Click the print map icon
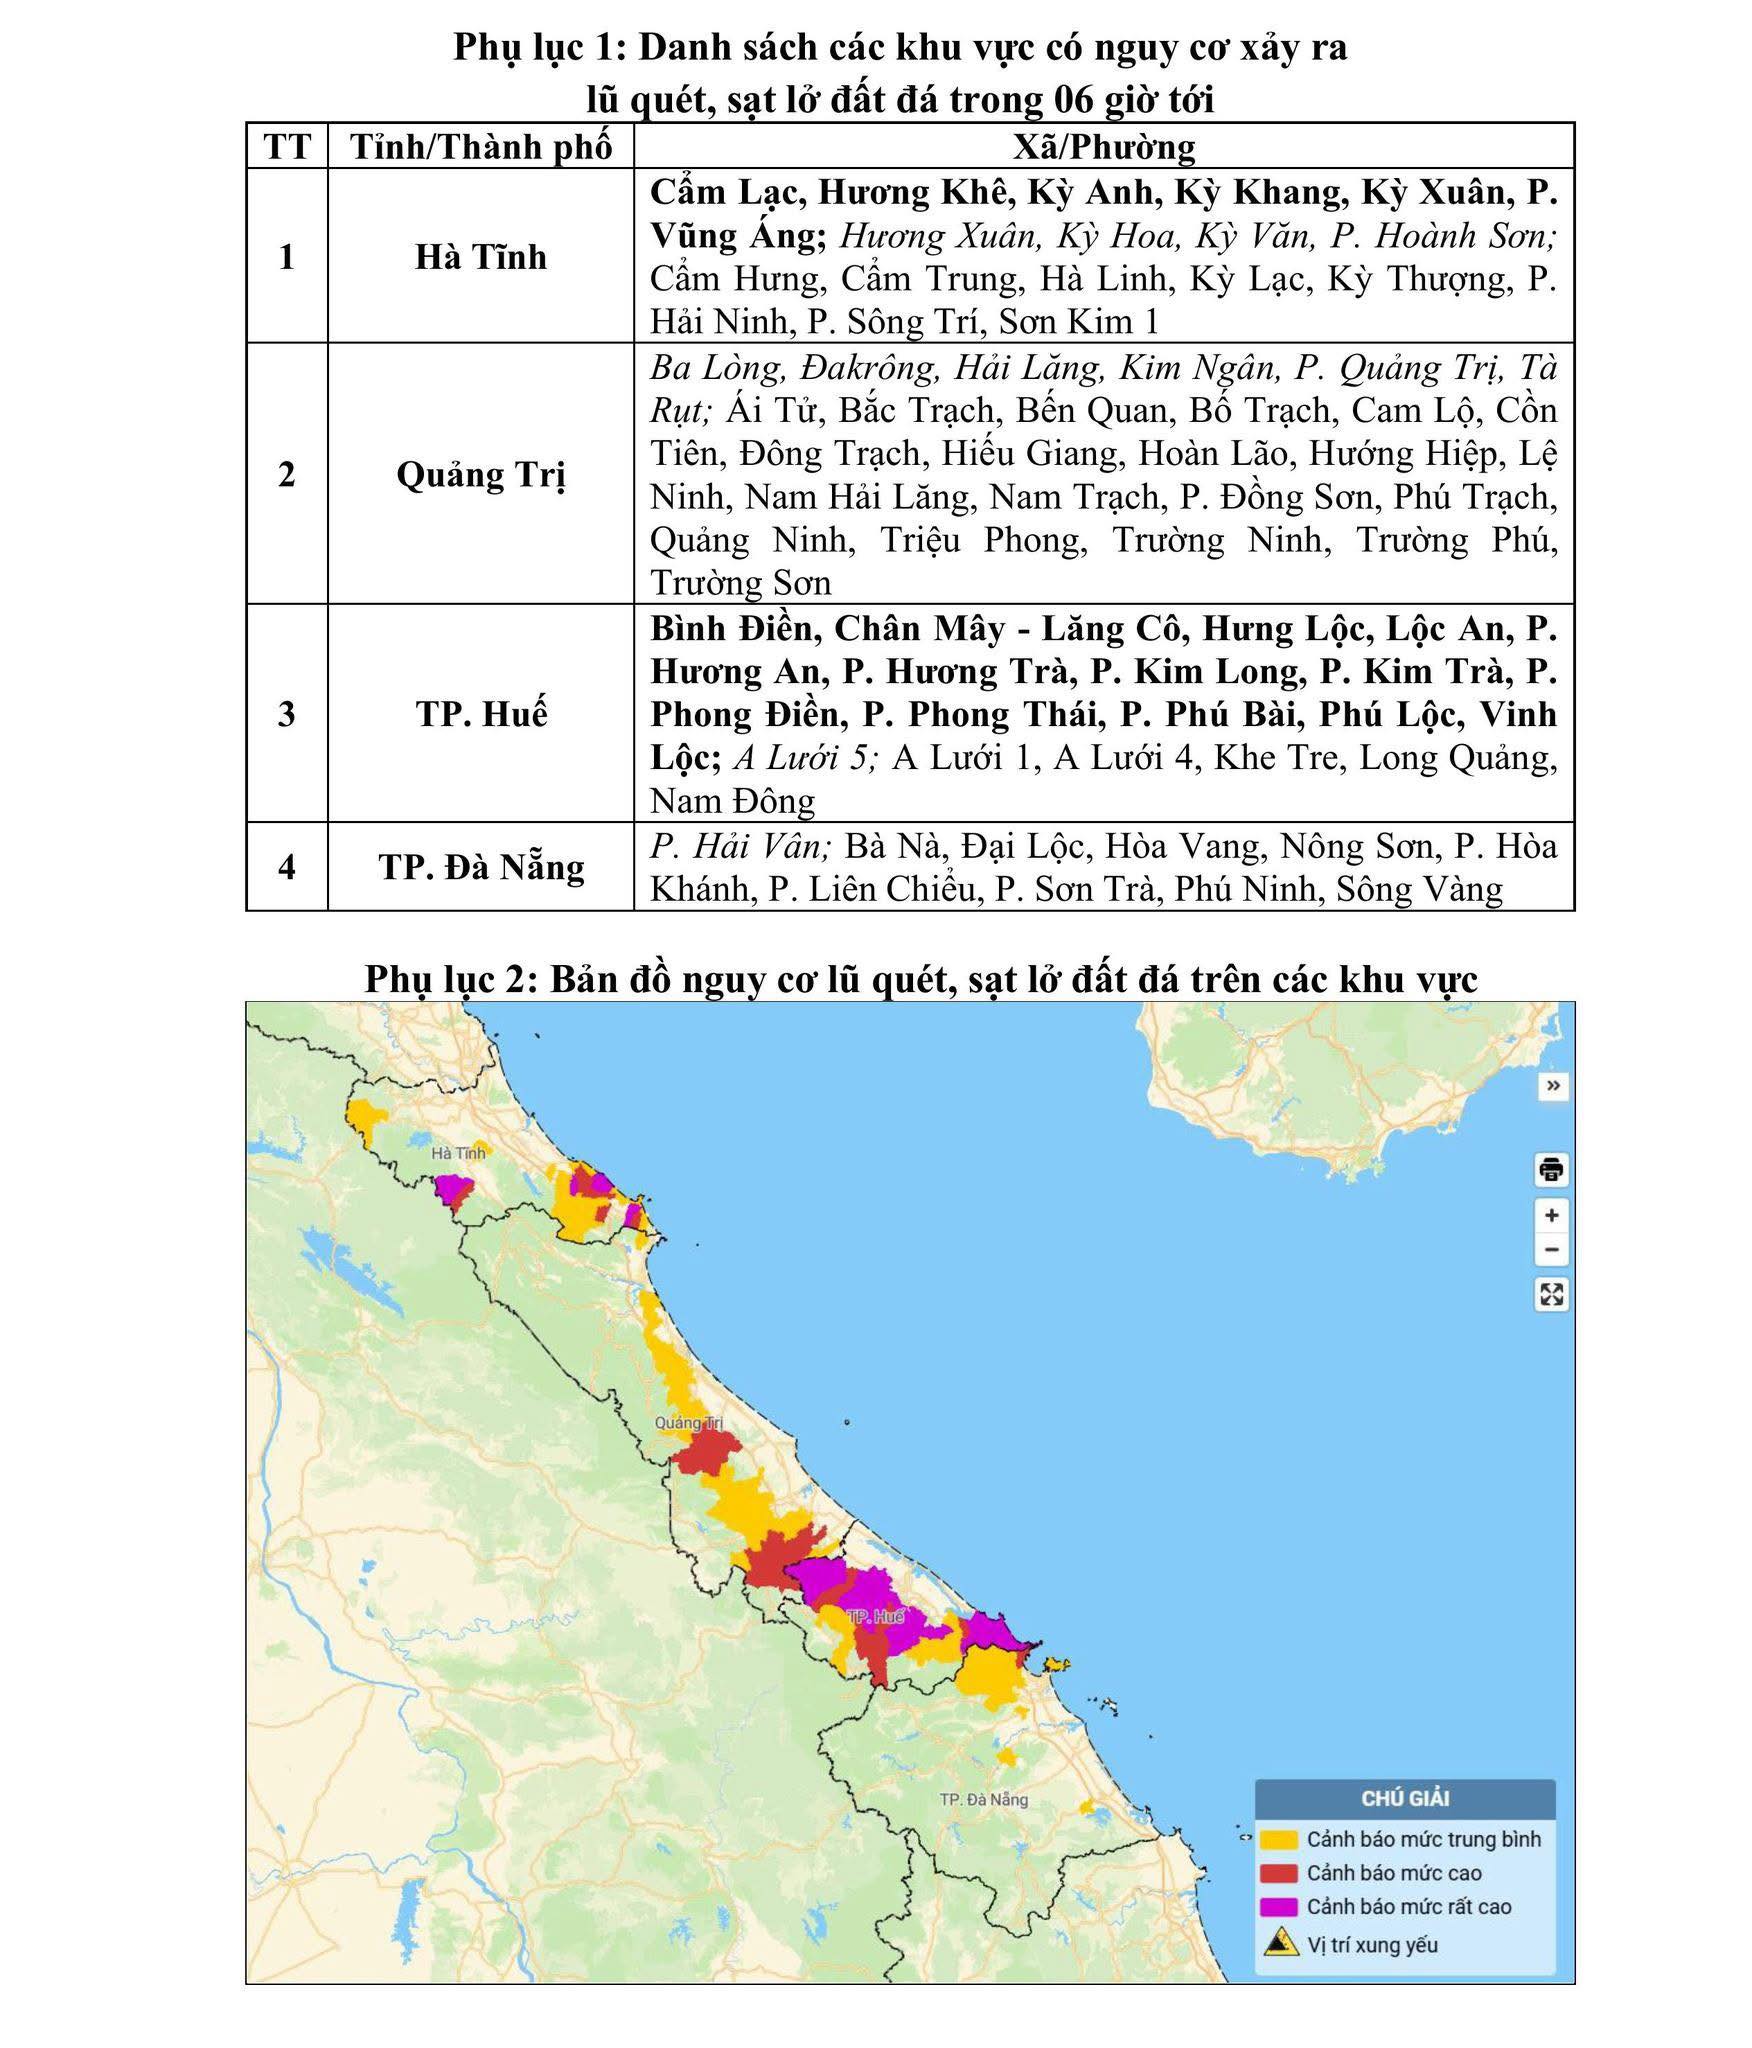 [1551, 1169]
